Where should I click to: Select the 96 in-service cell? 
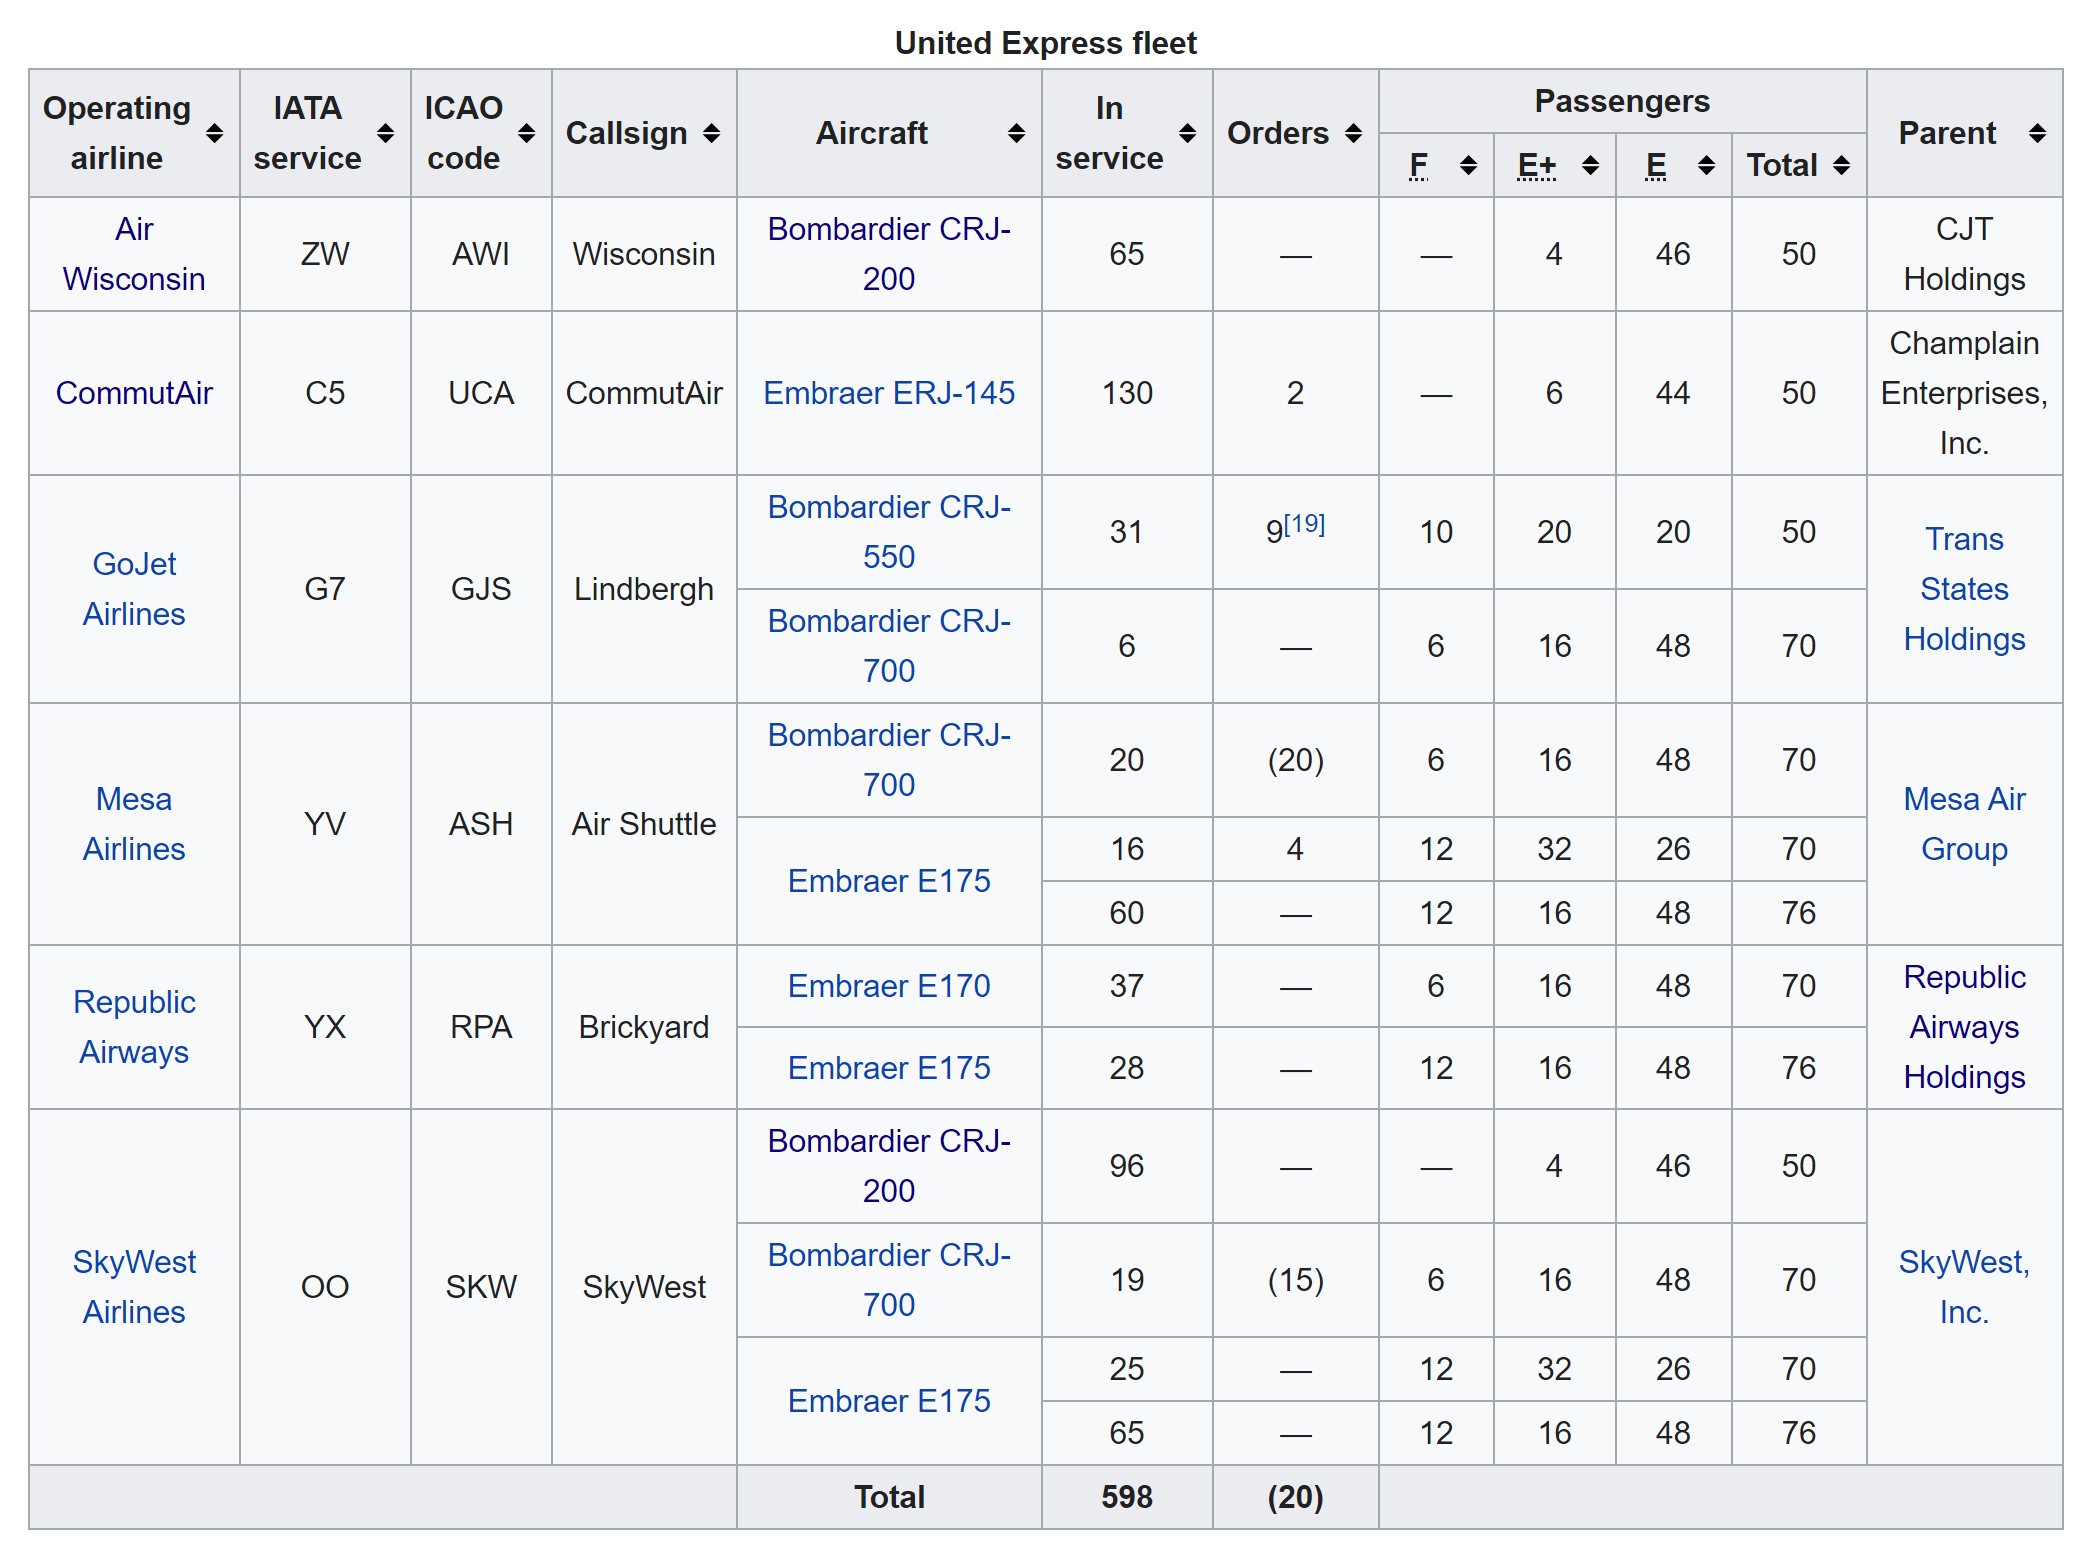tap(1127, 1166)
